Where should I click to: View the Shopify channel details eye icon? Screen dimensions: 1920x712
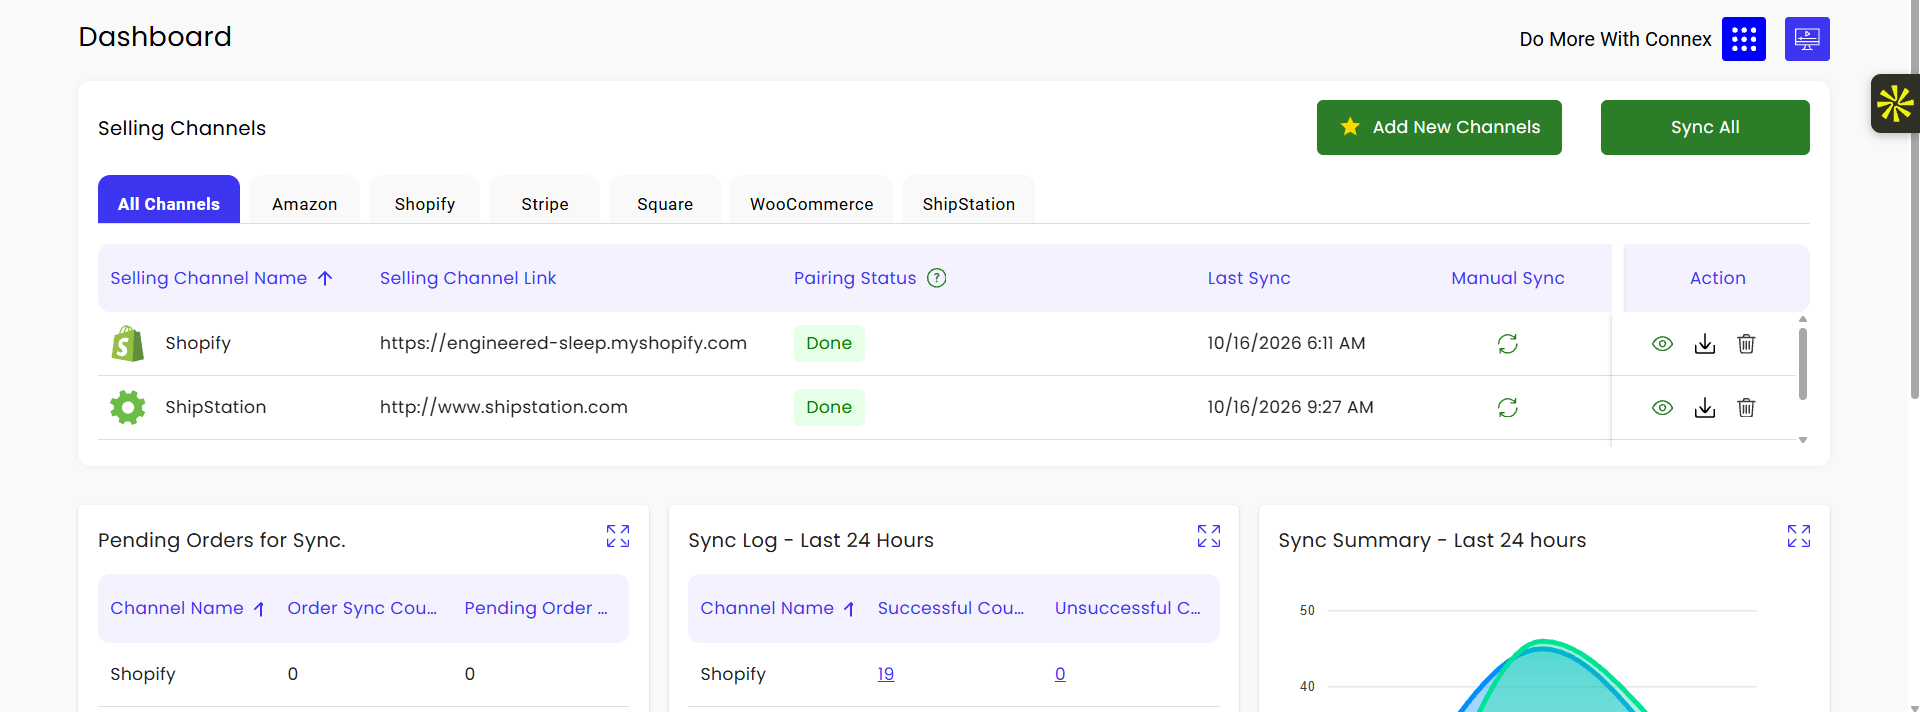click(x=1662, y=344)
